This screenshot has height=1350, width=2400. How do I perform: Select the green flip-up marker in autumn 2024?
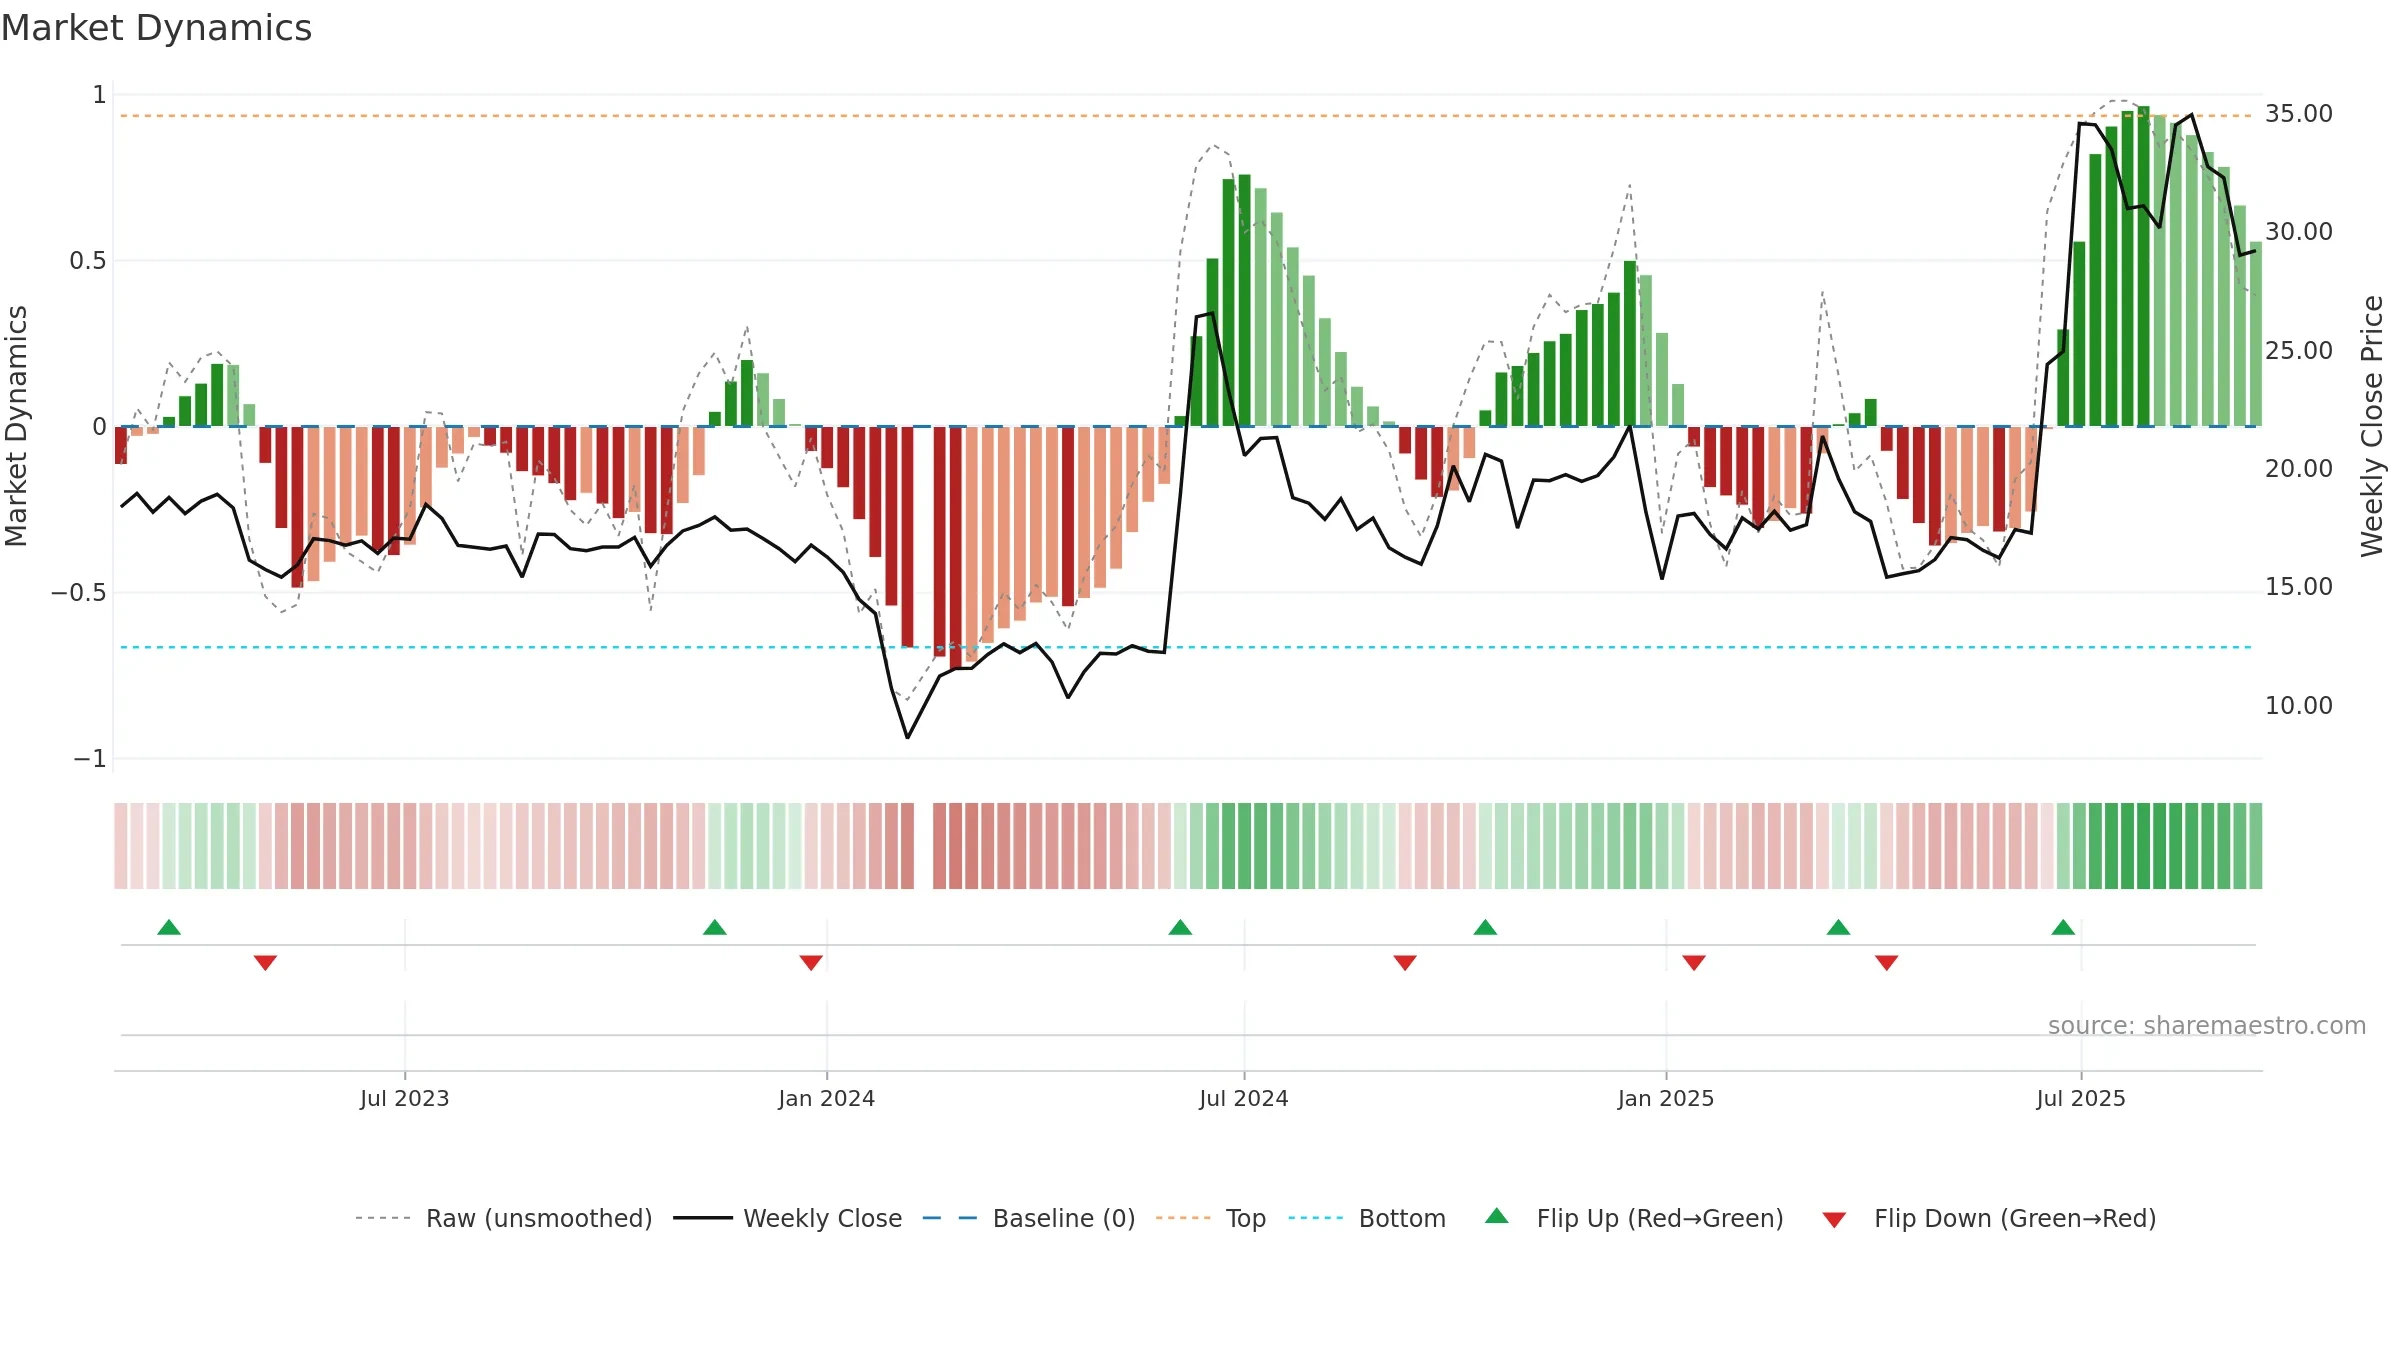(x=1485, y=927)
